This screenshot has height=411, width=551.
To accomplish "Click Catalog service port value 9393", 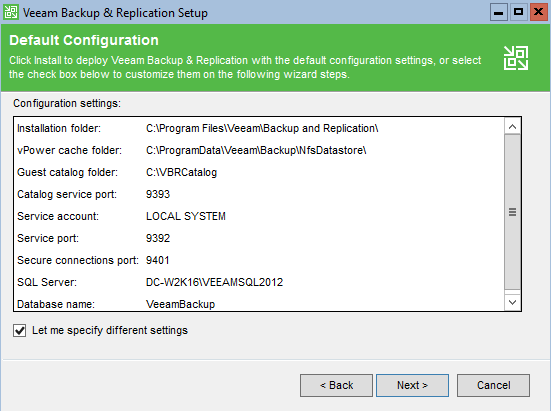I will [158, 194].
